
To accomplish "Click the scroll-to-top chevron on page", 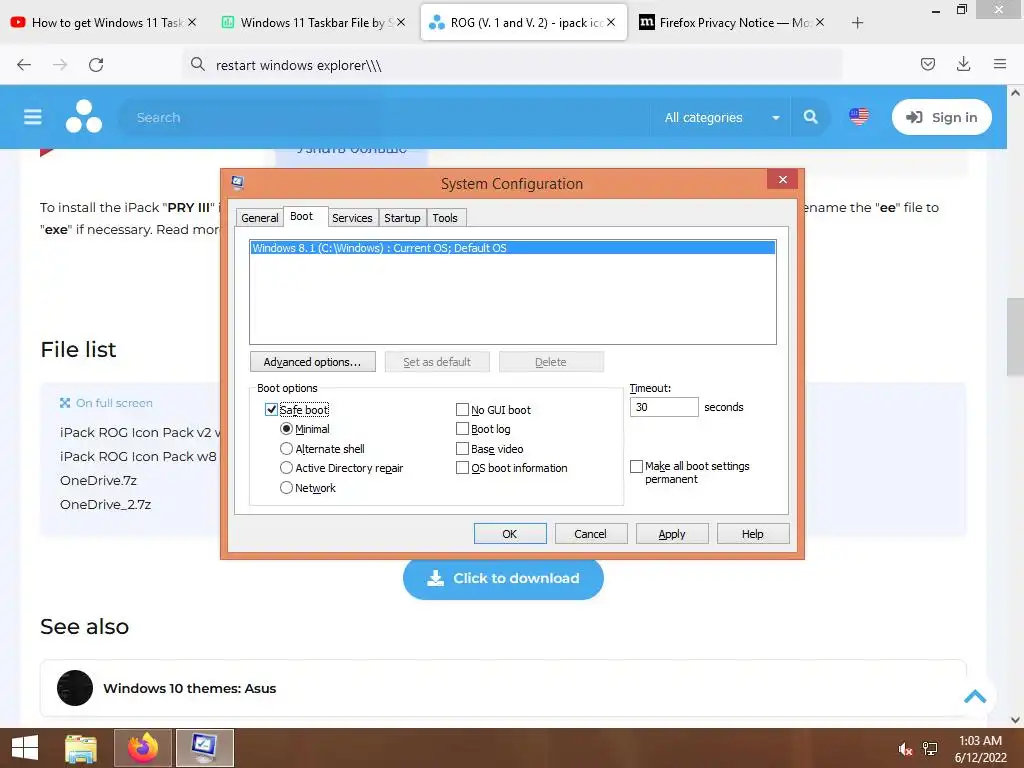I will tap(975, 696).
